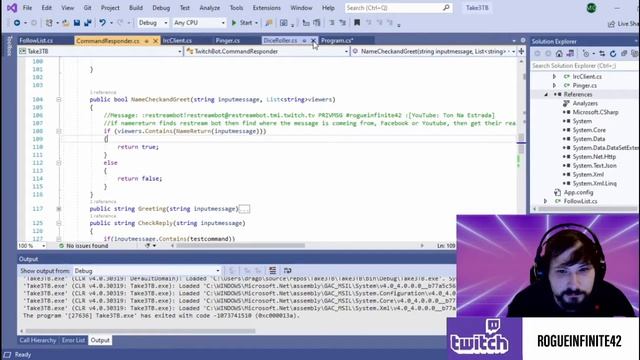Click the Visual Studio logo icon
Screen dimensions: 640x360
[x=12, y=8]
